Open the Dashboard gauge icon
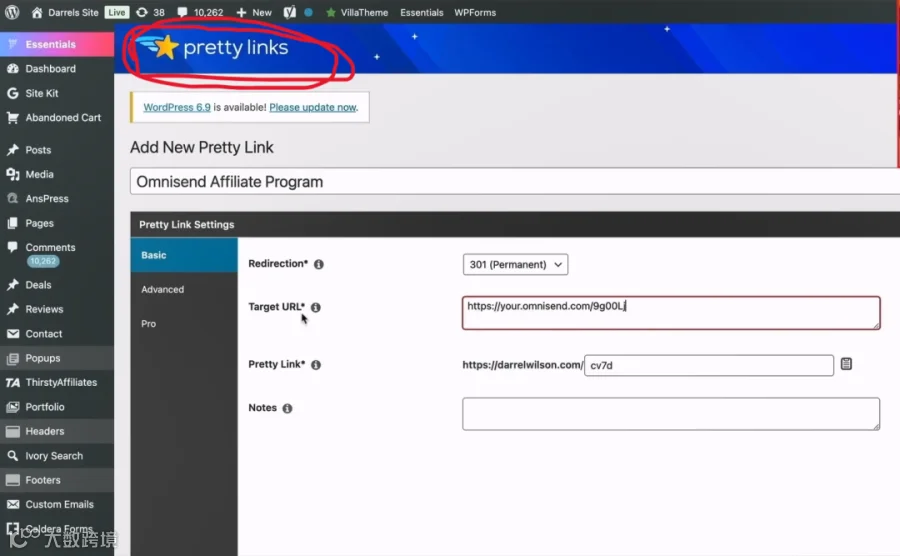This screenshot has width=900, height=556. pos(13,69)
